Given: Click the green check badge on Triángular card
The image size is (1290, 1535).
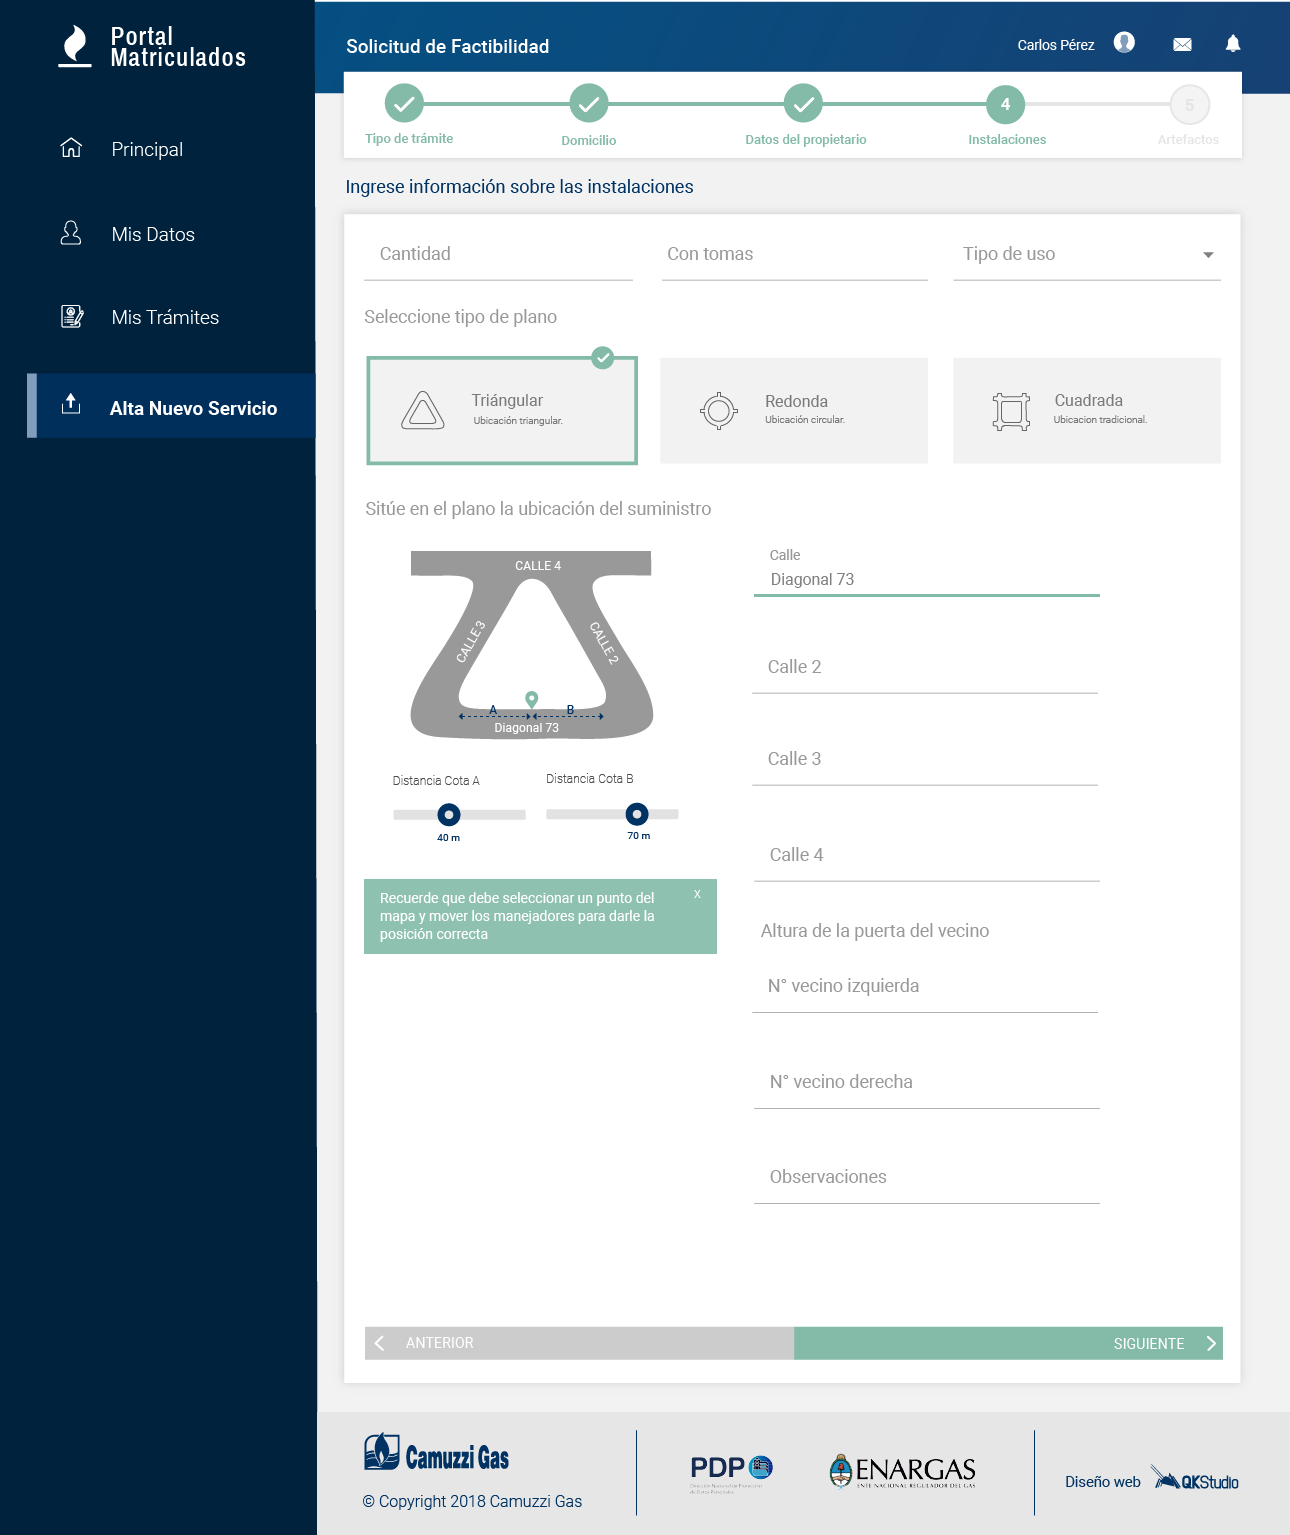Looking at the screenshot, I should (x=602, y=357).
